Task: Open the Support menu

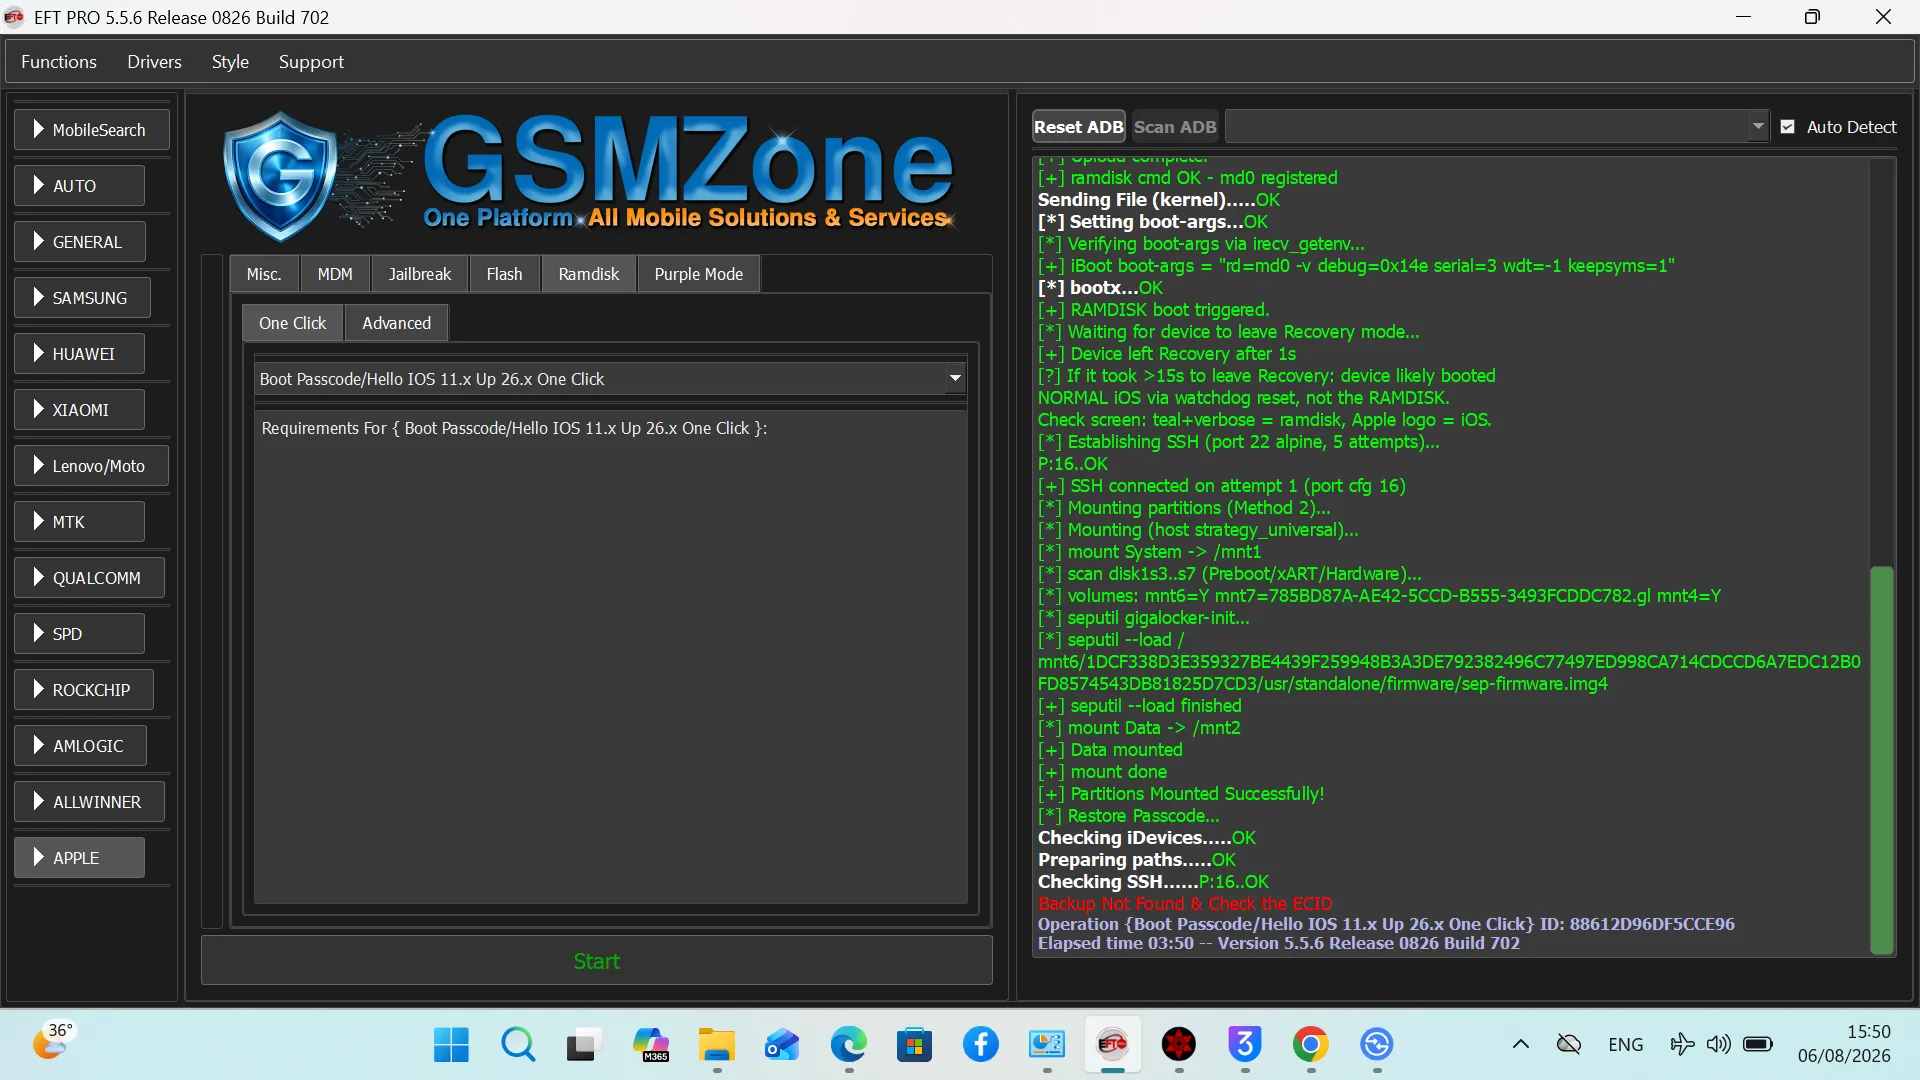Action: pyautogui.click(x=311, y=62)
